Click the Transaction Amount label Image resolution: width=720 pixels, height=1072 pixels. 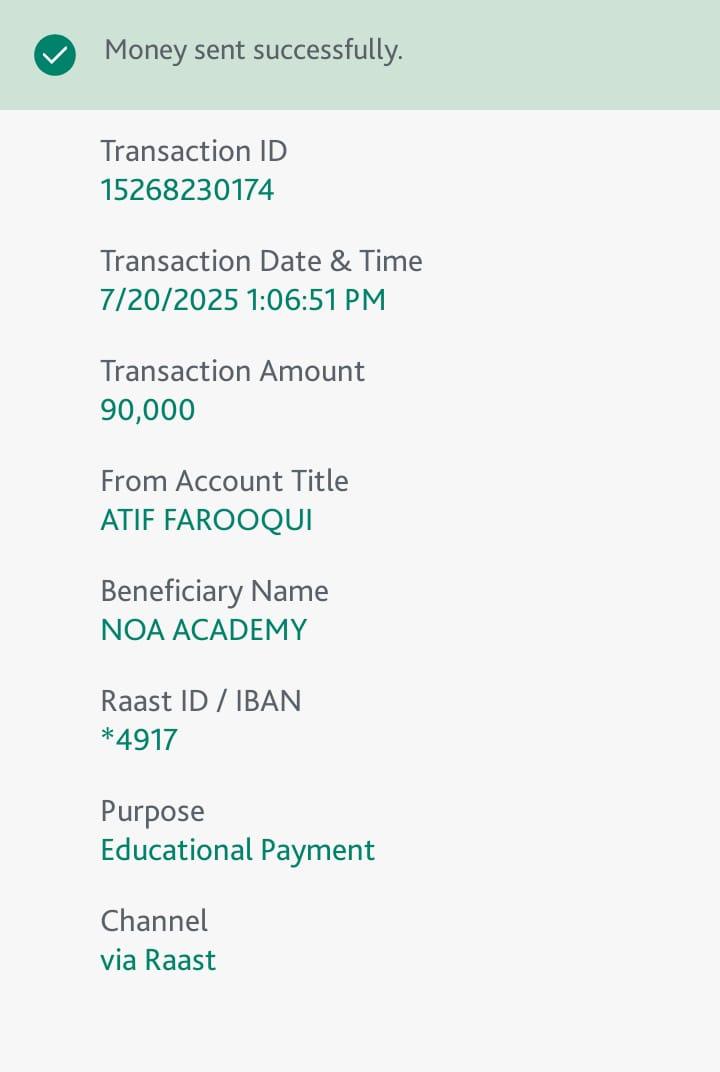[x=232, y=371]
